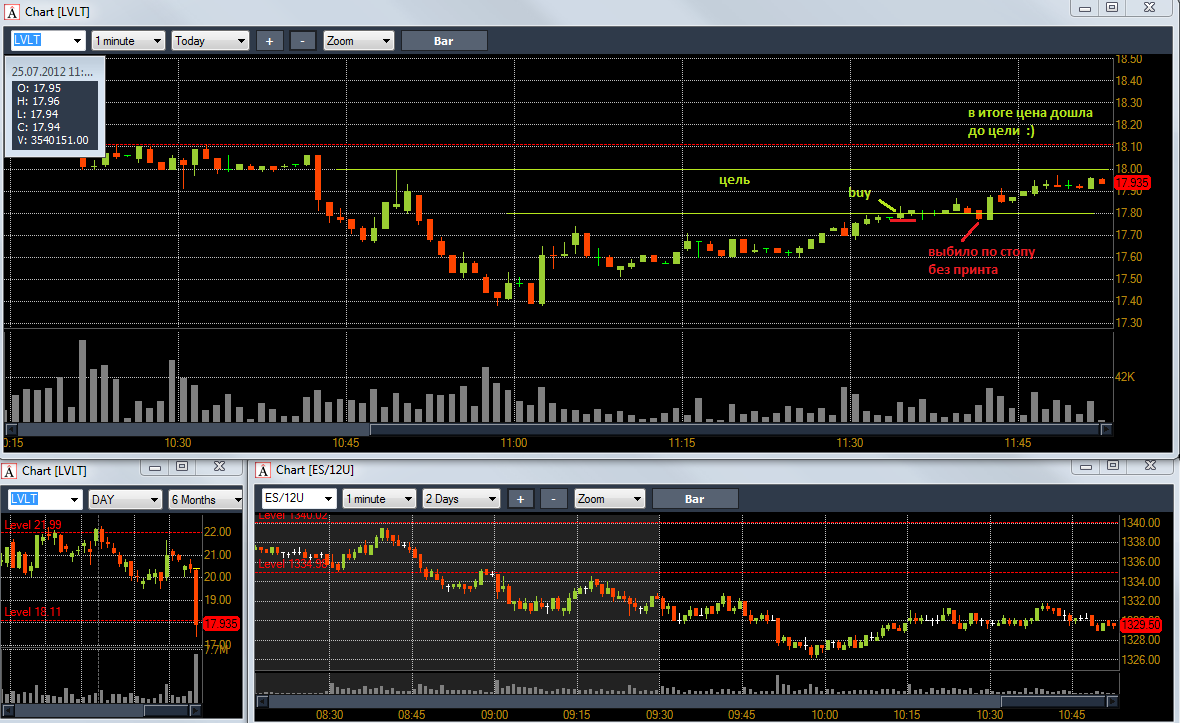The width and height of the screenshot is (1180, 723).
Task: Click the horizontal scrollbar thumb of small LVLT chart
Action: (166, 710)
